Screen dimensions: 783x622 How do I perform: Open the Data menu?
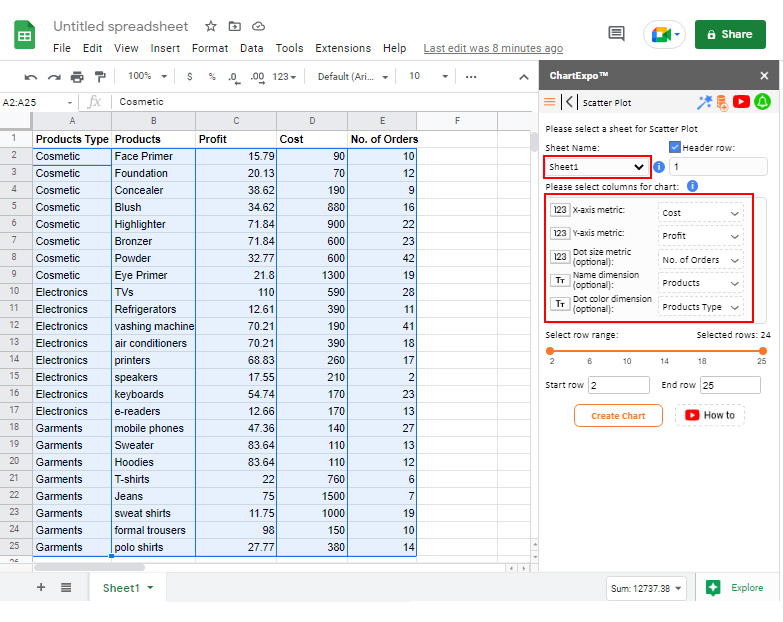coord(251,48)
